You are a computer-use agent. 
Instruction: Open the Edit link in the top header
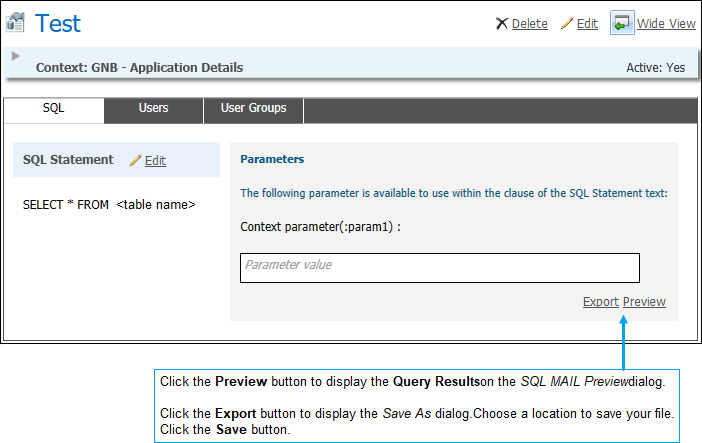[587, 24]
